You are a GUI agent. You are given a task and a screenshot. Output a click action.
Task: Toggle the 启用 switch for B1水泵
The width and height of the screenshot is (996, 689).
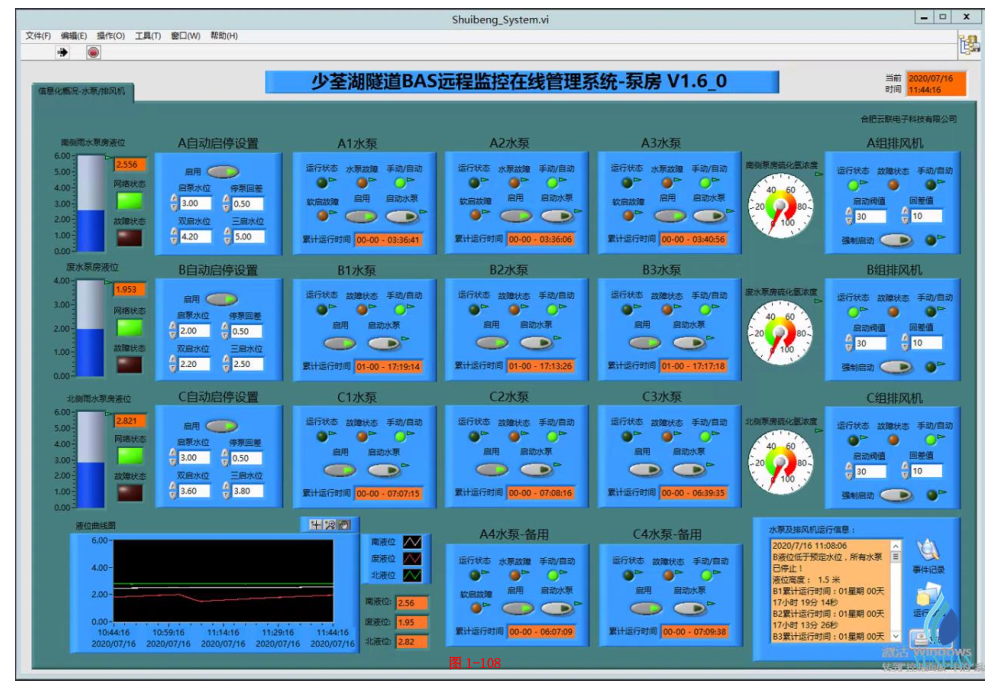click(x=341, y=342)
